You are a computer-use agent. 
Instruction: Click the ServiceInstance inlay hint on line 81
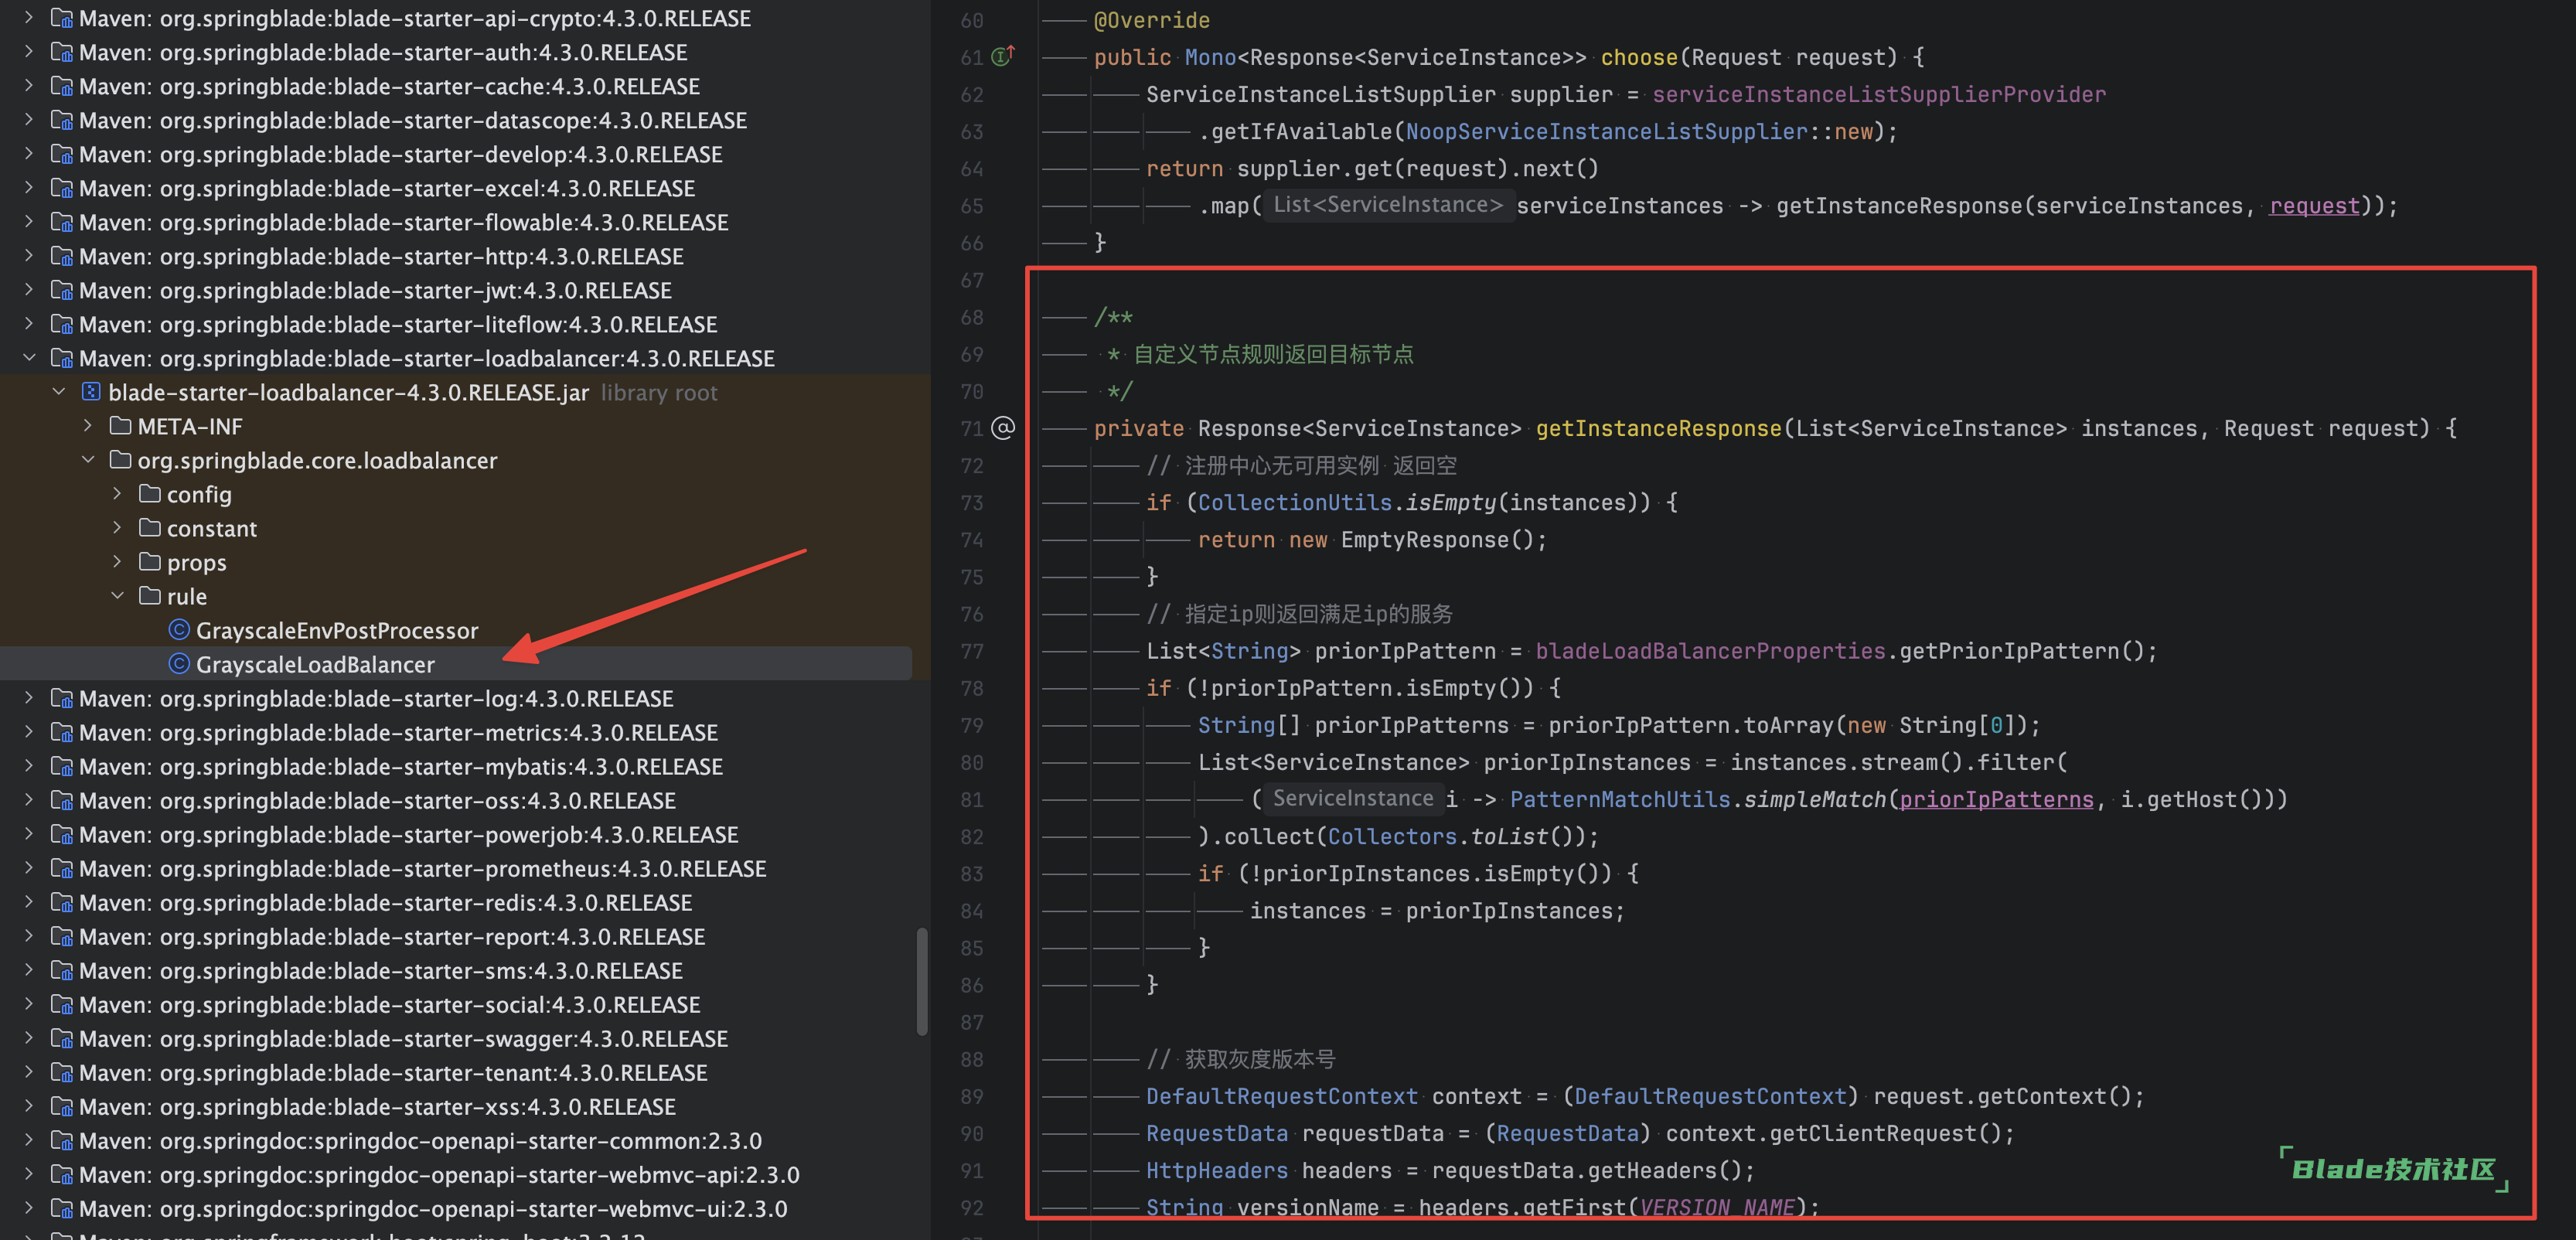(x=1352, y=798)
